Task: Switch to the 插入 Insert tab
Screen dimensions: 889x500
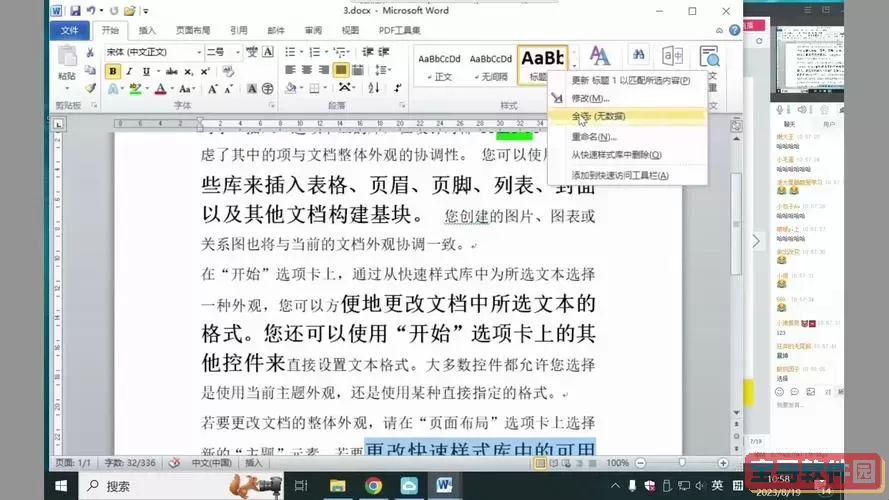Action: (147, 31)
